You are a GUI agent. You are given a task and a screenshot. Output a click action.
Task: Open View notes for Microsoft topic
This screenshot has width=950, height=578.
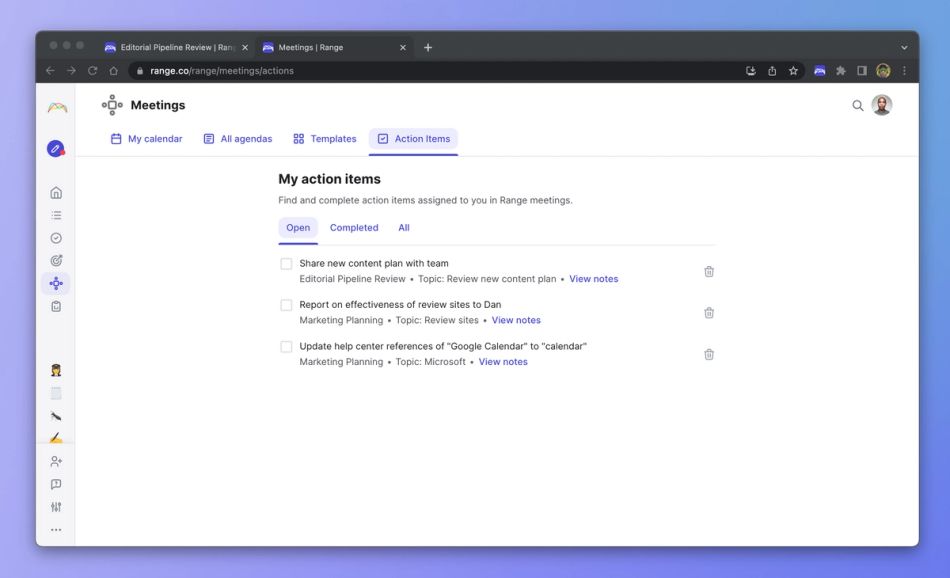[503, 362]
